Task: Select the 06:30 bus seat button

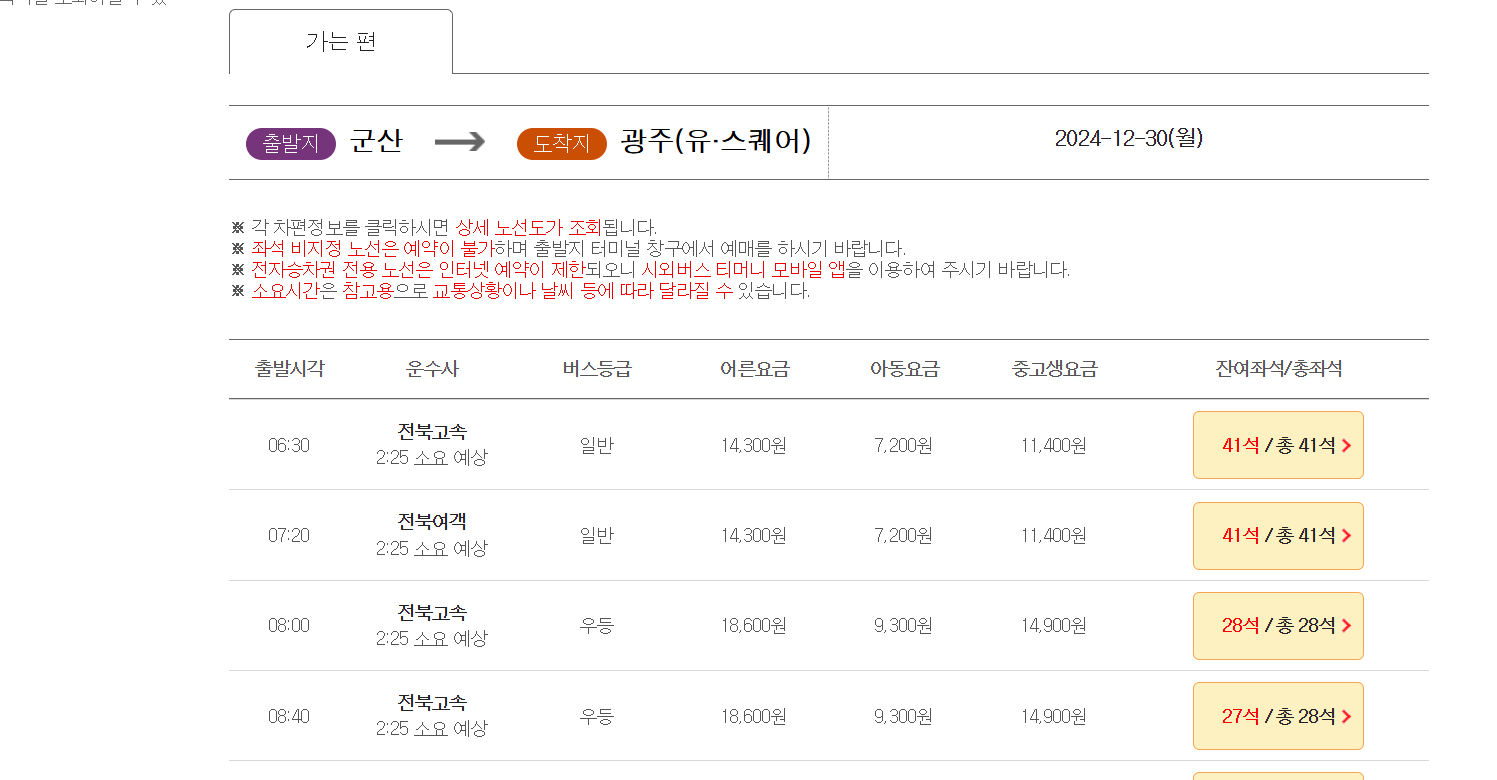Action: (x=1278, y=445)
